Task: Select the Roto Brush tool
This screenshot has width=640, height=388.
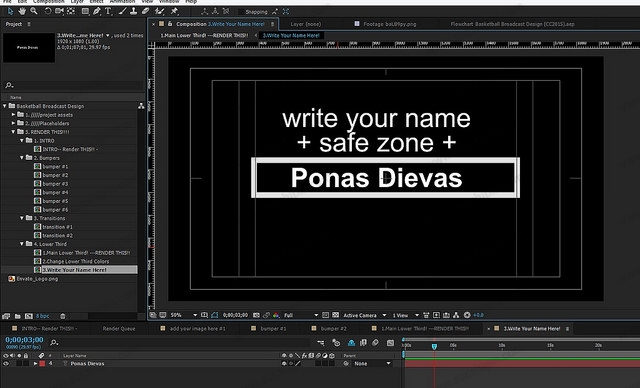Action: [159, 11]
